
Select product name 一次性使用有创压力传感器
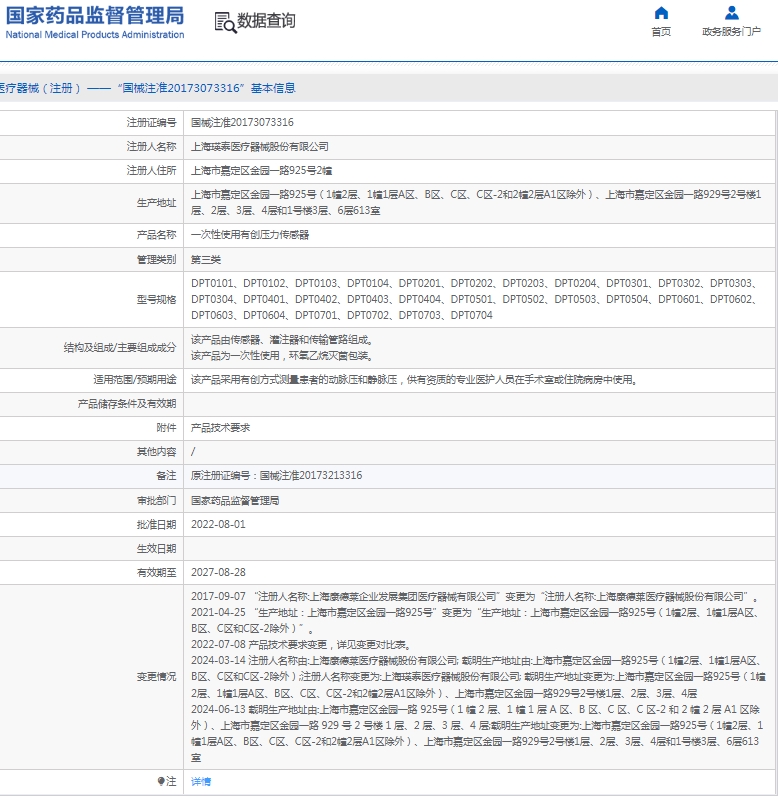tap(250, 235)
